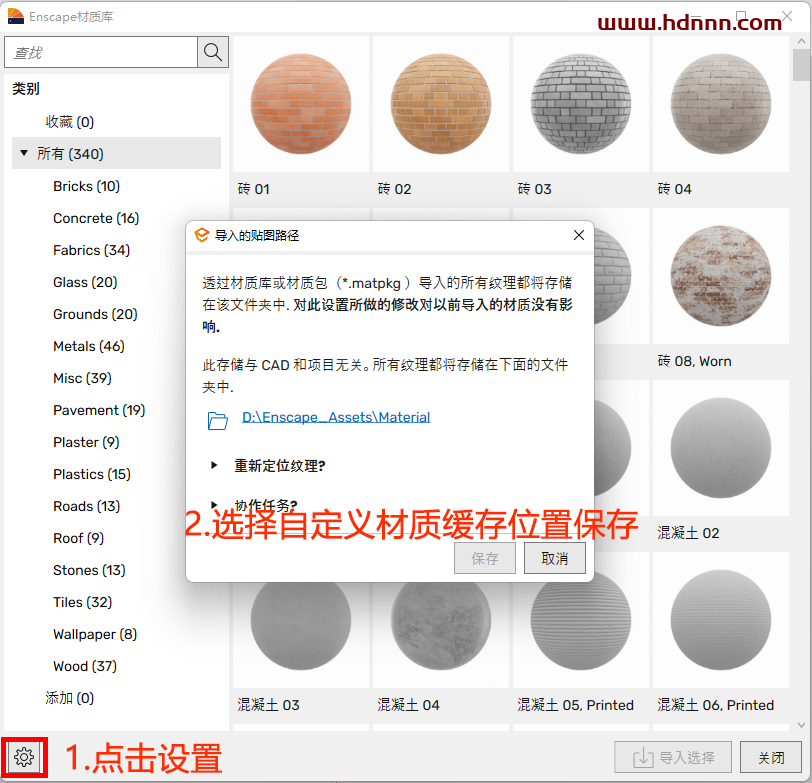Screen dimensions: 812x783
Task: Select the Misc (39) category
Action: tap(82, 379)
